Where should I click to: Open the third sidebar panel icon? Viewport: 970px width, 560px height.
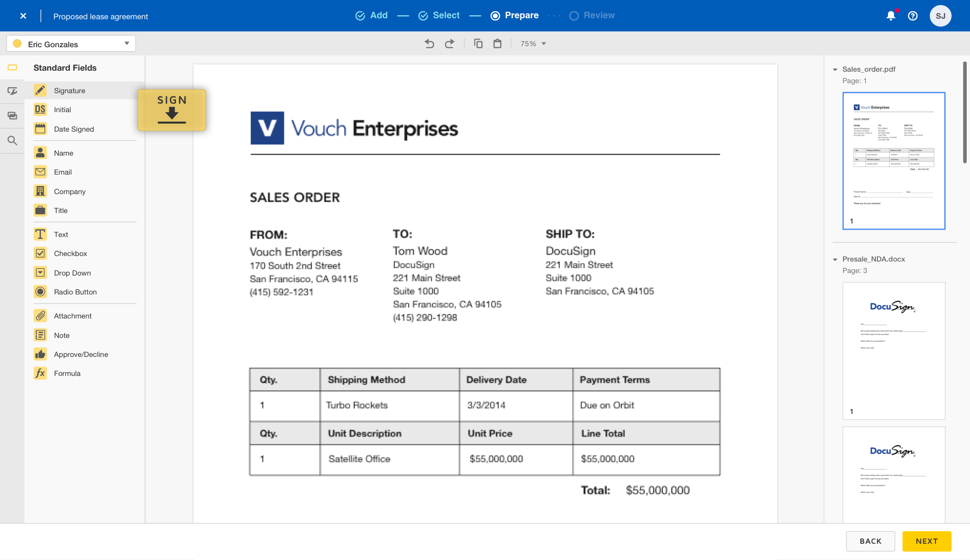tap(12, 116)
